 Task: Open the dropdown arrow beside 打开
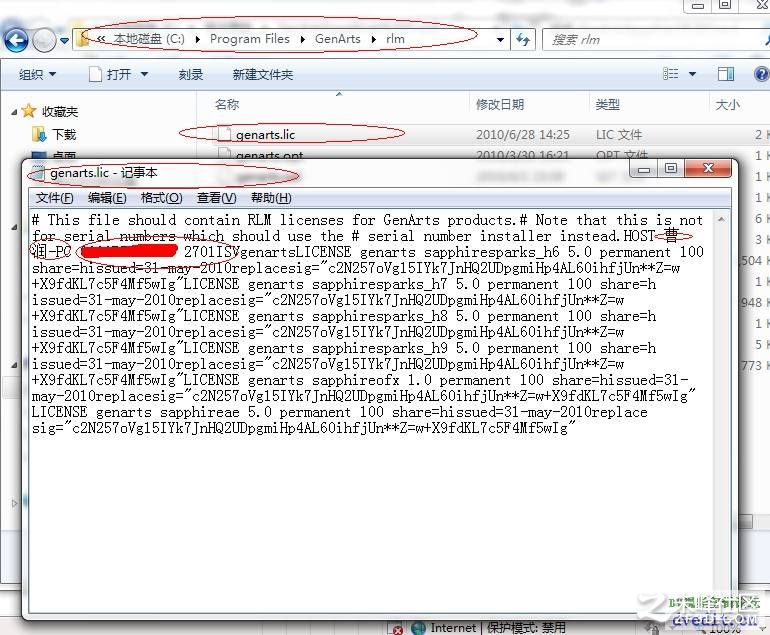pos(144,75)
